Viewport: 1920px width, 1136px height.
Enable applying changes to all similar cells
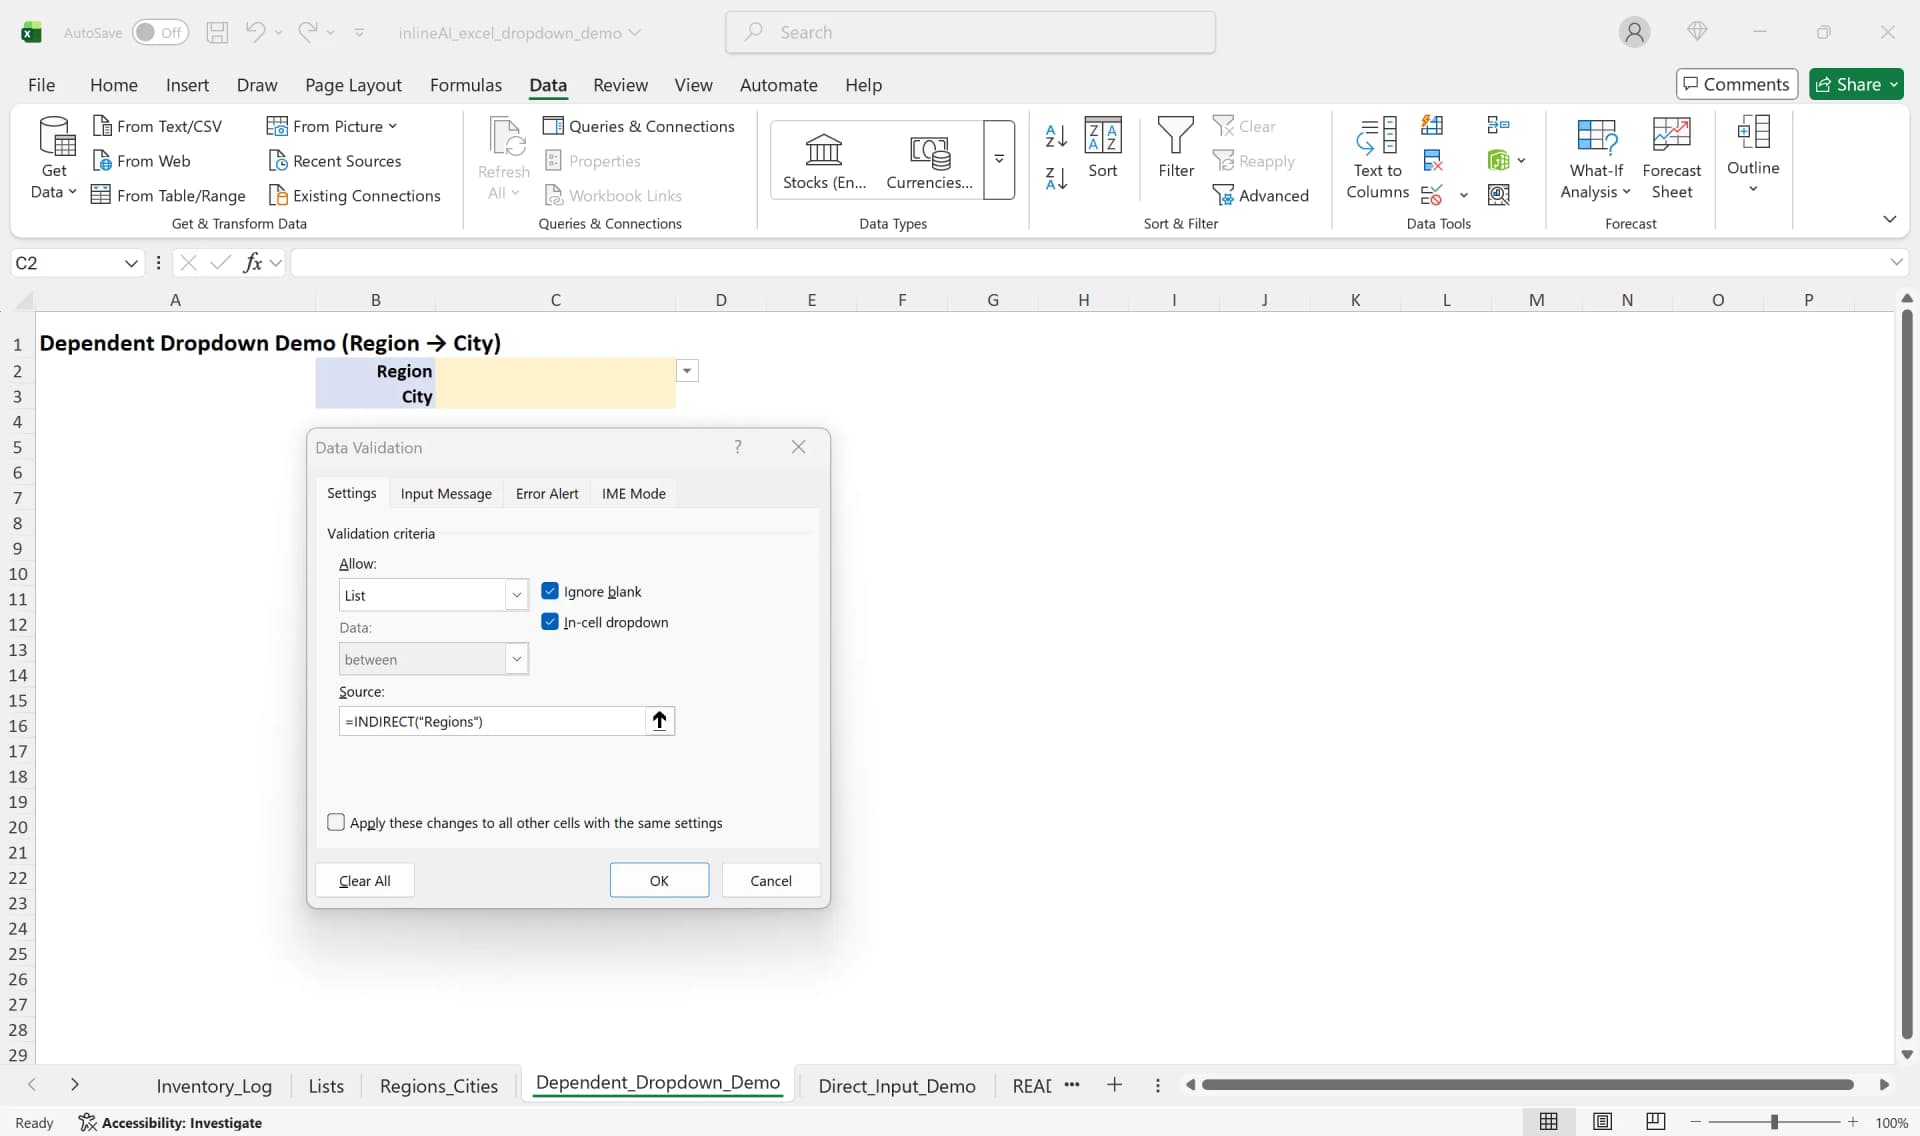pyautogui.click(x=336, y=822)
